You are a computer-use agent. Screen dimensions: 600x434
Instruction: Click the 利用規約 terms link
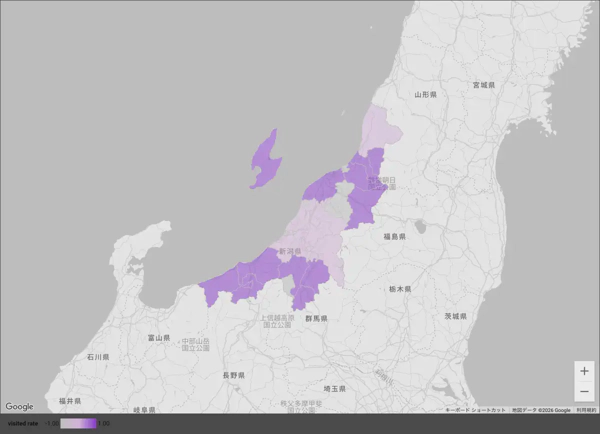[586, 410]
